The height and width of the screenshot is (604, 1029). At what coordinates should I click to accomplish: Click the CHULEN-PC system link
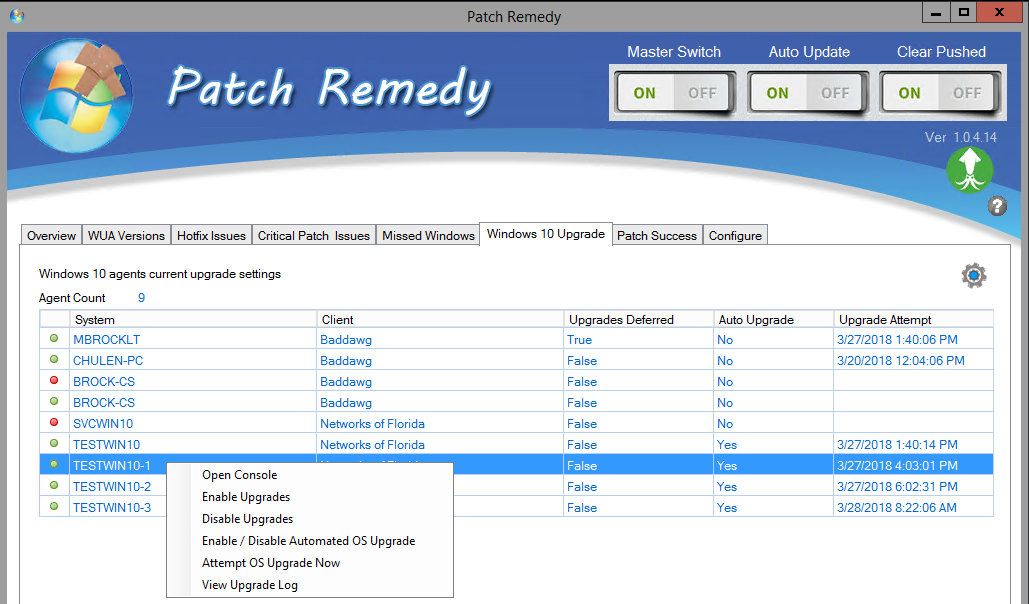click(x=108, y=361)
